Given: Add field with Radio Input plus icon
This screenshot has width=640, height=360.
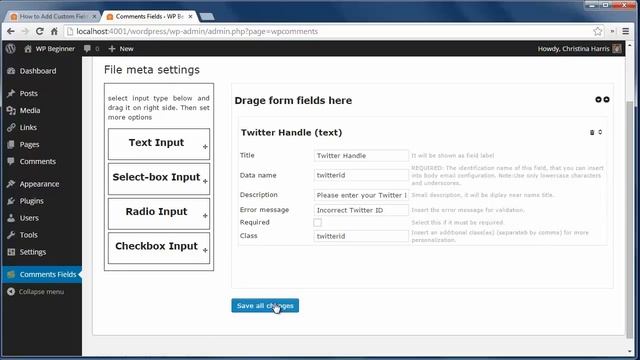Looking at the screenshot, I should [x=205, y=216].
